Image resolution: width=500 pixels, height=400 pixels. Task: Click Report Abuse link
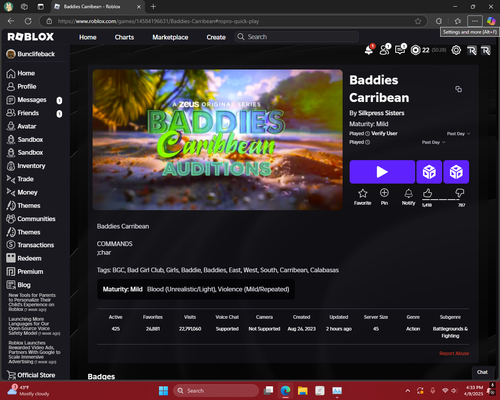coord(454,353)
